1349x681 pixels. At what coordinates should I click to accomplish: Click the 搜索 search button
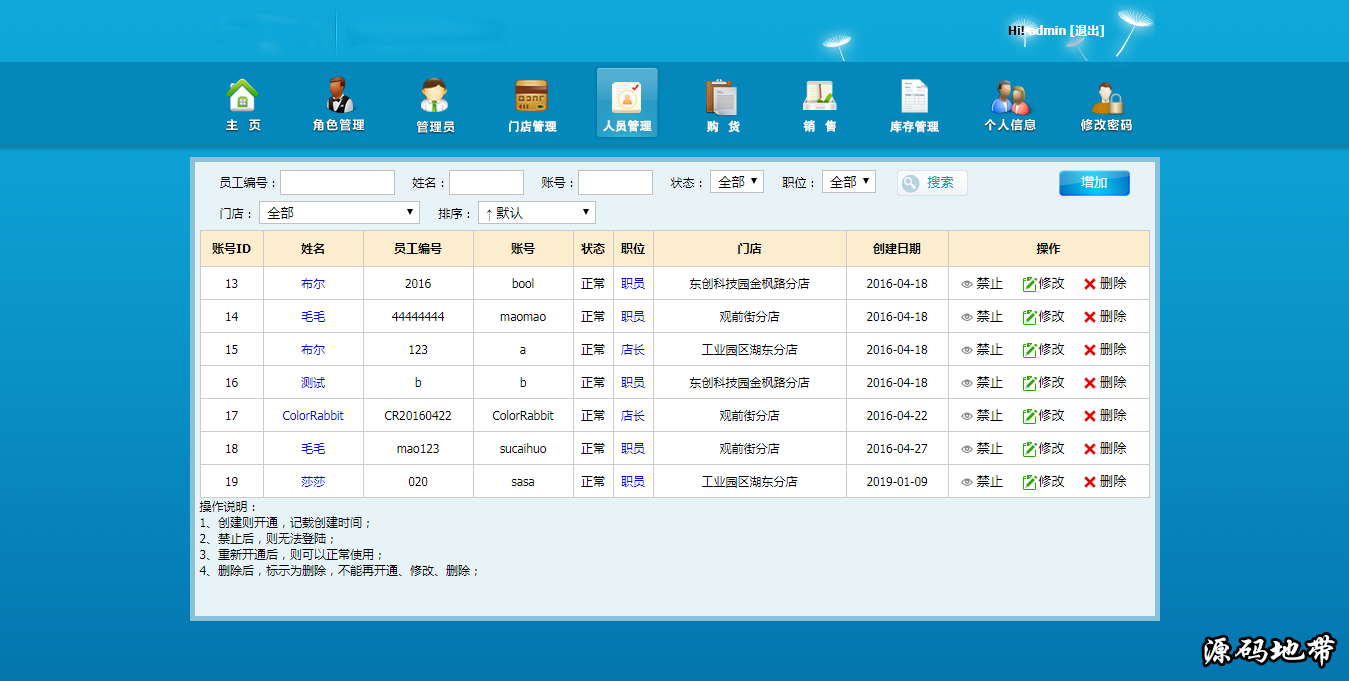coord(932,182)
